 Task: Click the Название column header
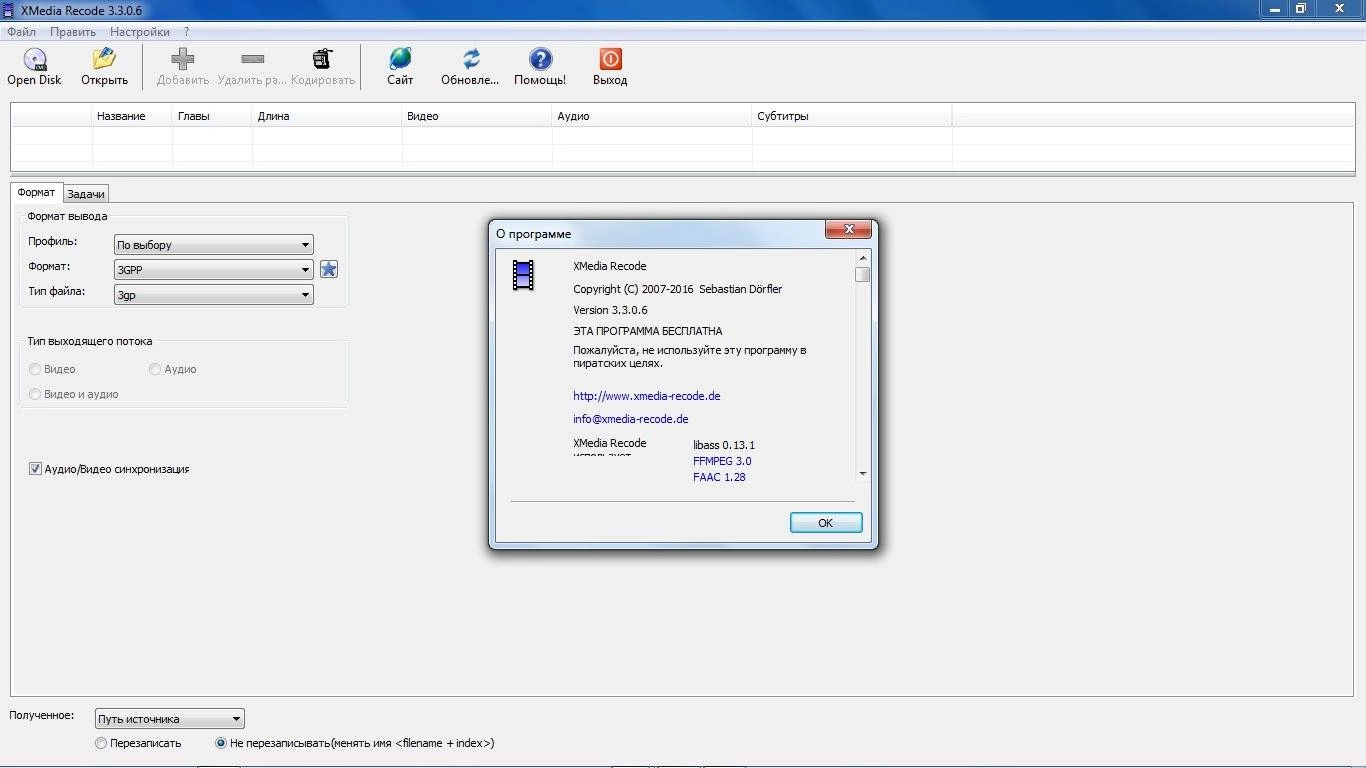[132, 116]
